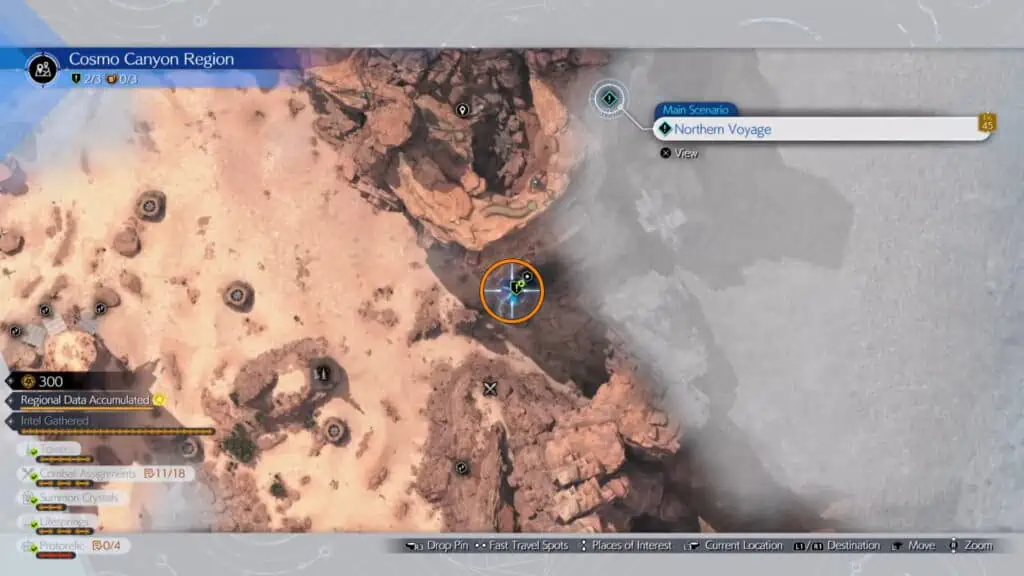This screenshot has width=1024, height=576.
Task: Select the Main Scenario diamond map marker
Action: point(609,99)
